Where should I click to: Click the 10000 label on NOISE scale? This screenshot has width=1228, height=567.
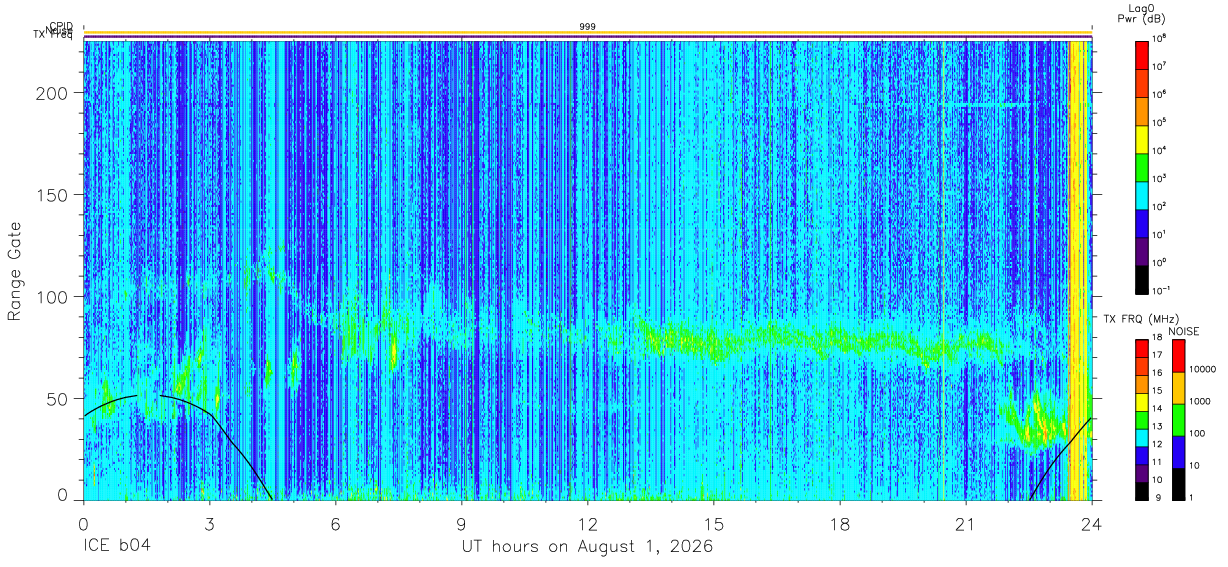pyautogui.click(x=1203, y=370)
